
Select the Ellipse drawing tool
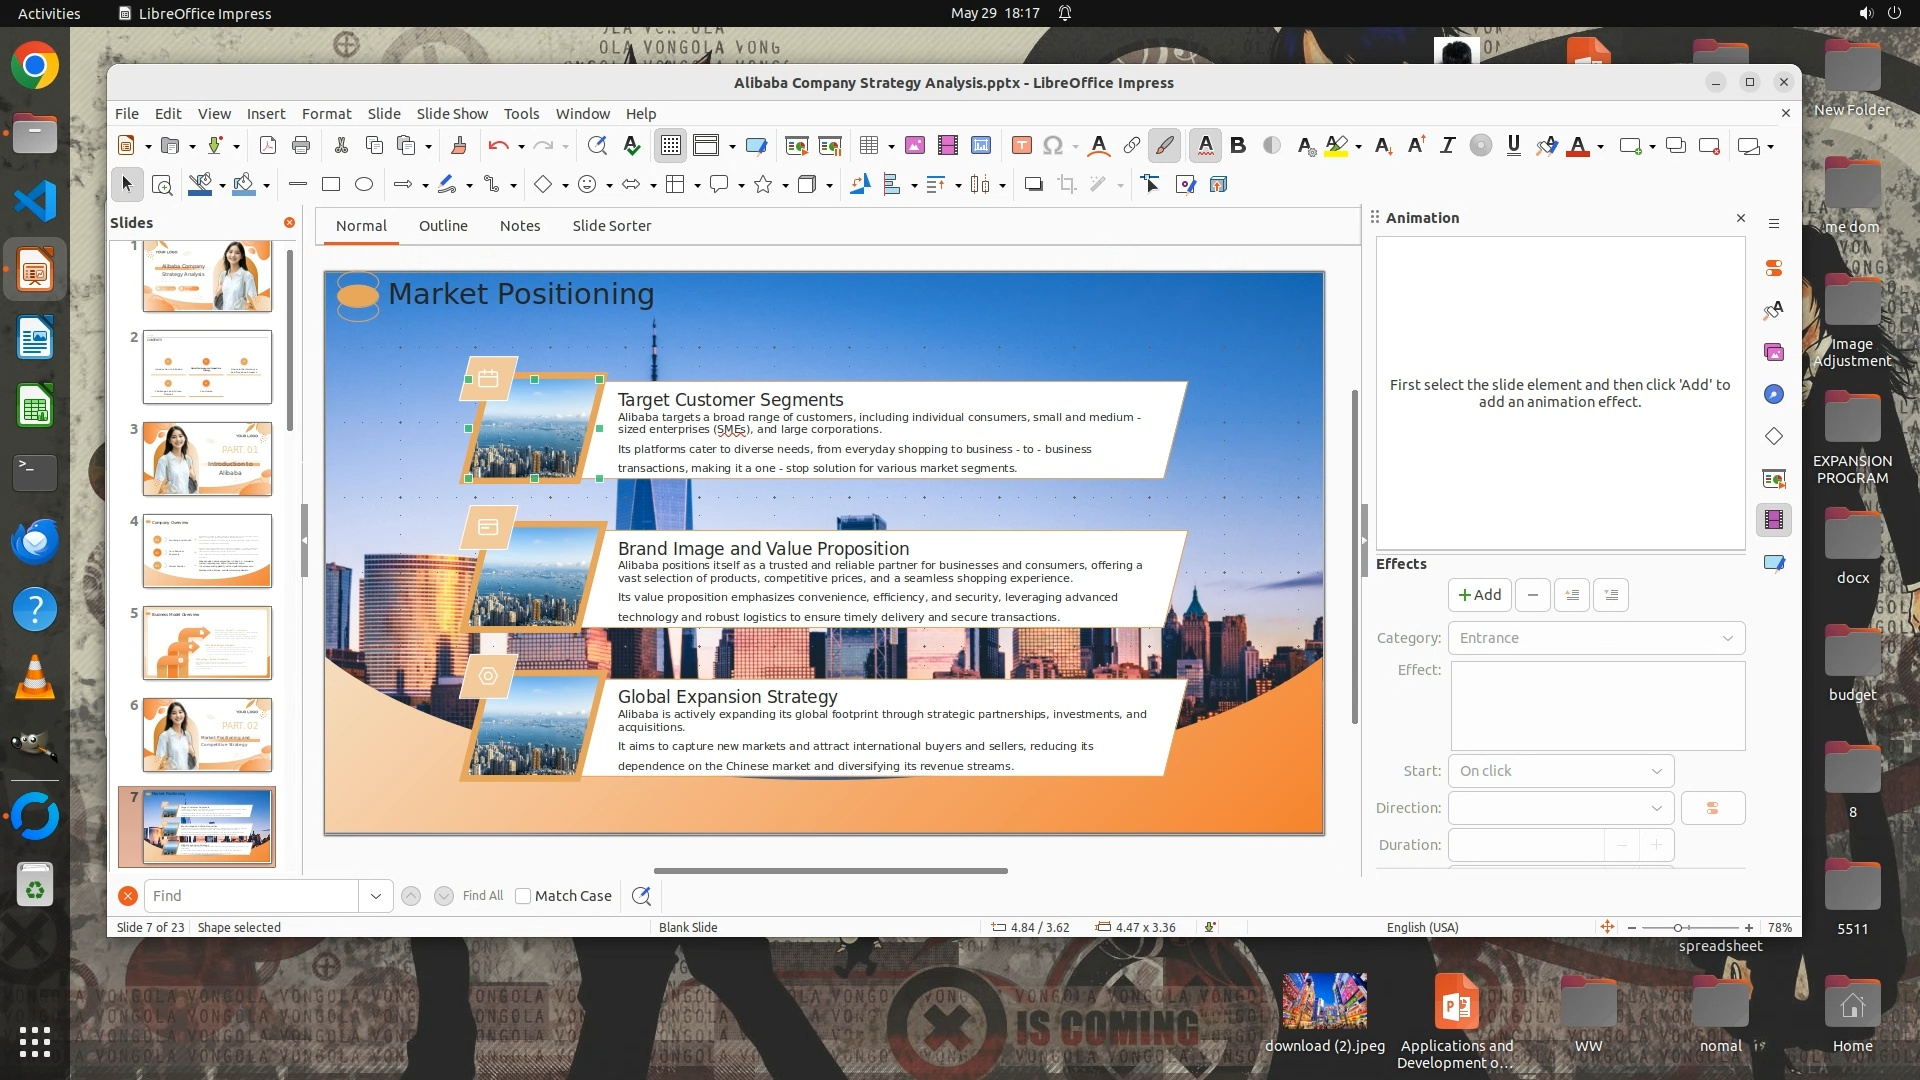(x=364, y=184)
